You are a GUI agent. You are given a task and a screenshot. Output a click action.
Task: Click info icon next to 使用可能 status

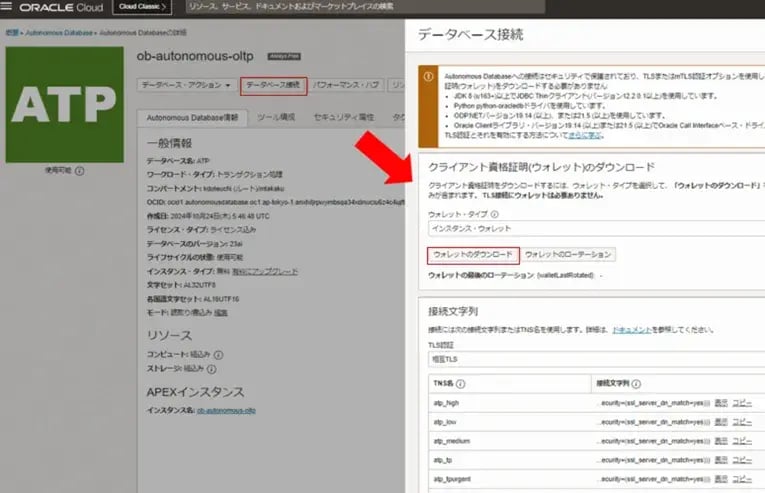[x=80, y=172]
